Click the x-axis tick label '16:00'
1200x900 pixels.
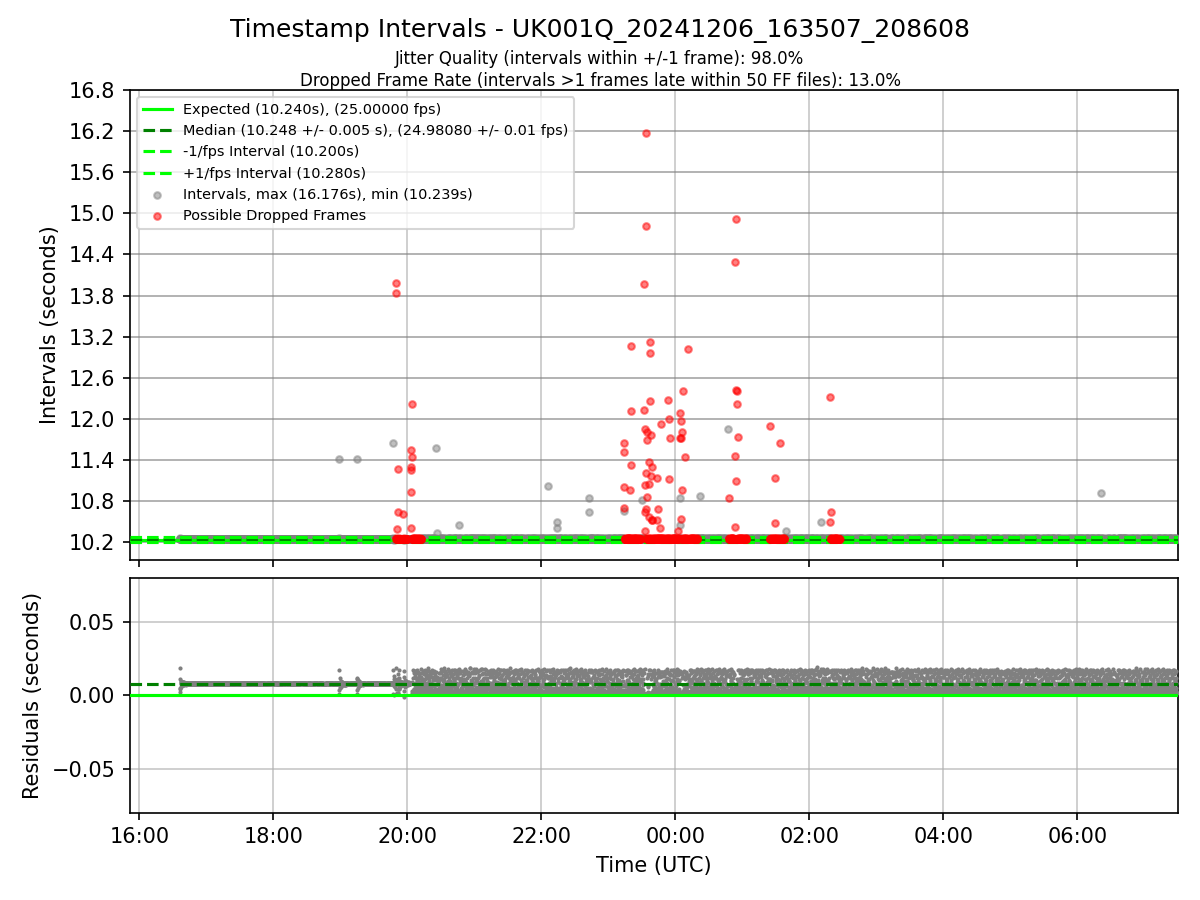click(139, 835)
